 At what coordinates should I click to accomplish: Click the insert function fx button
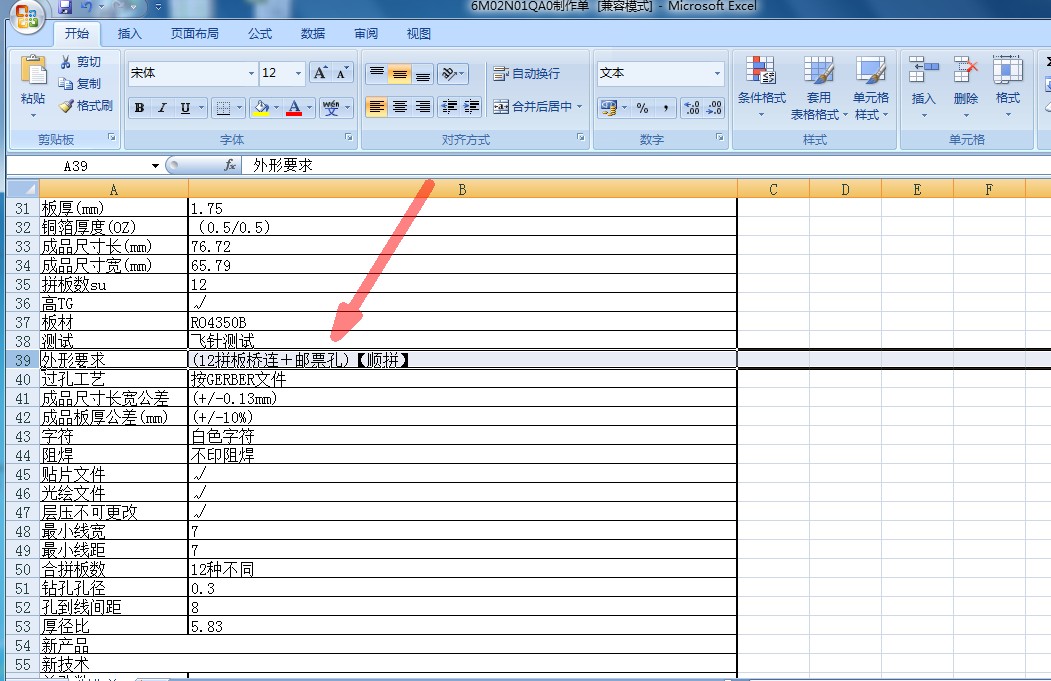(x=230, y=165)
